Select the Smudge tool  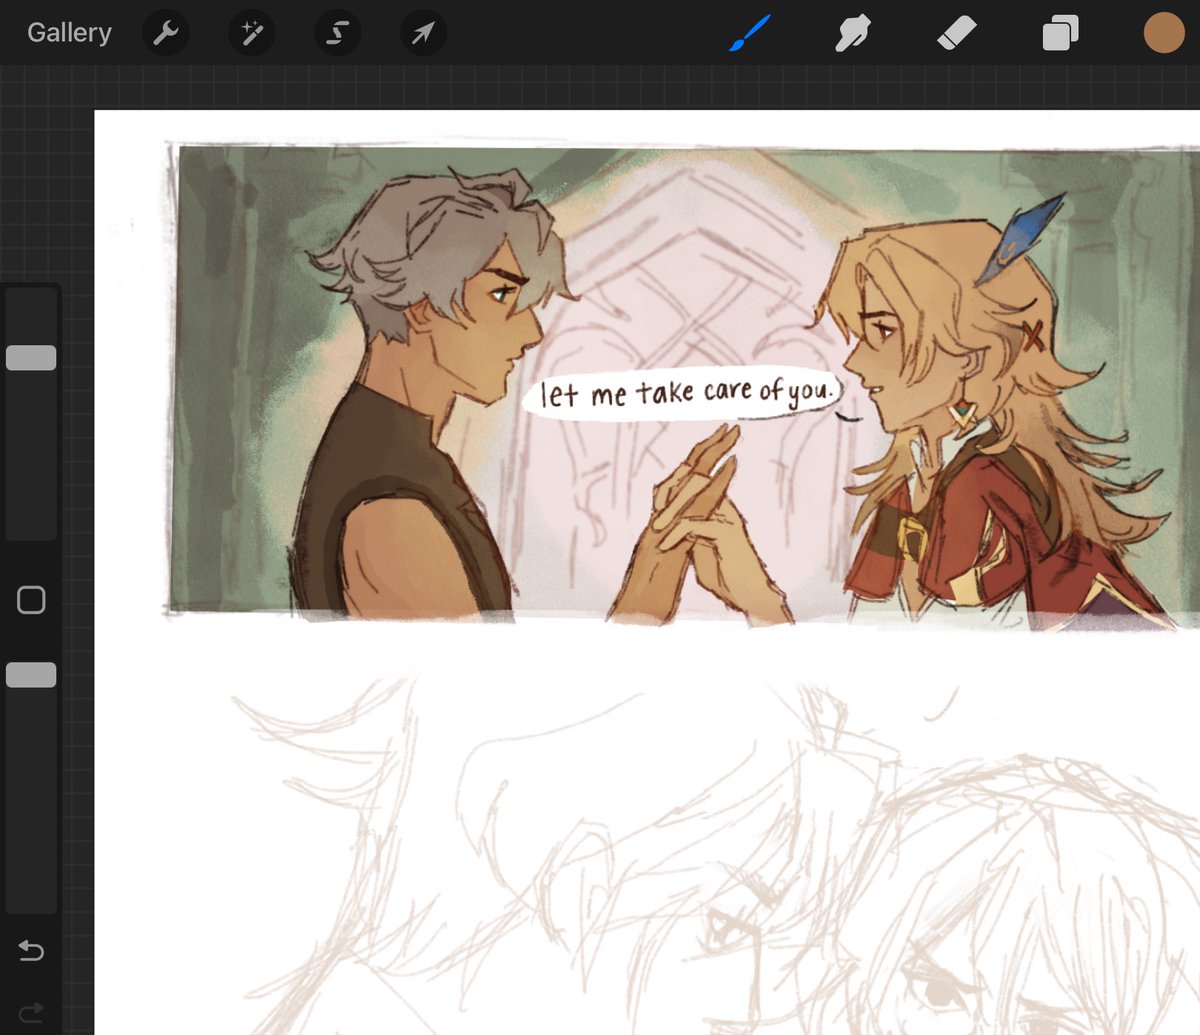tap(853, 34)
